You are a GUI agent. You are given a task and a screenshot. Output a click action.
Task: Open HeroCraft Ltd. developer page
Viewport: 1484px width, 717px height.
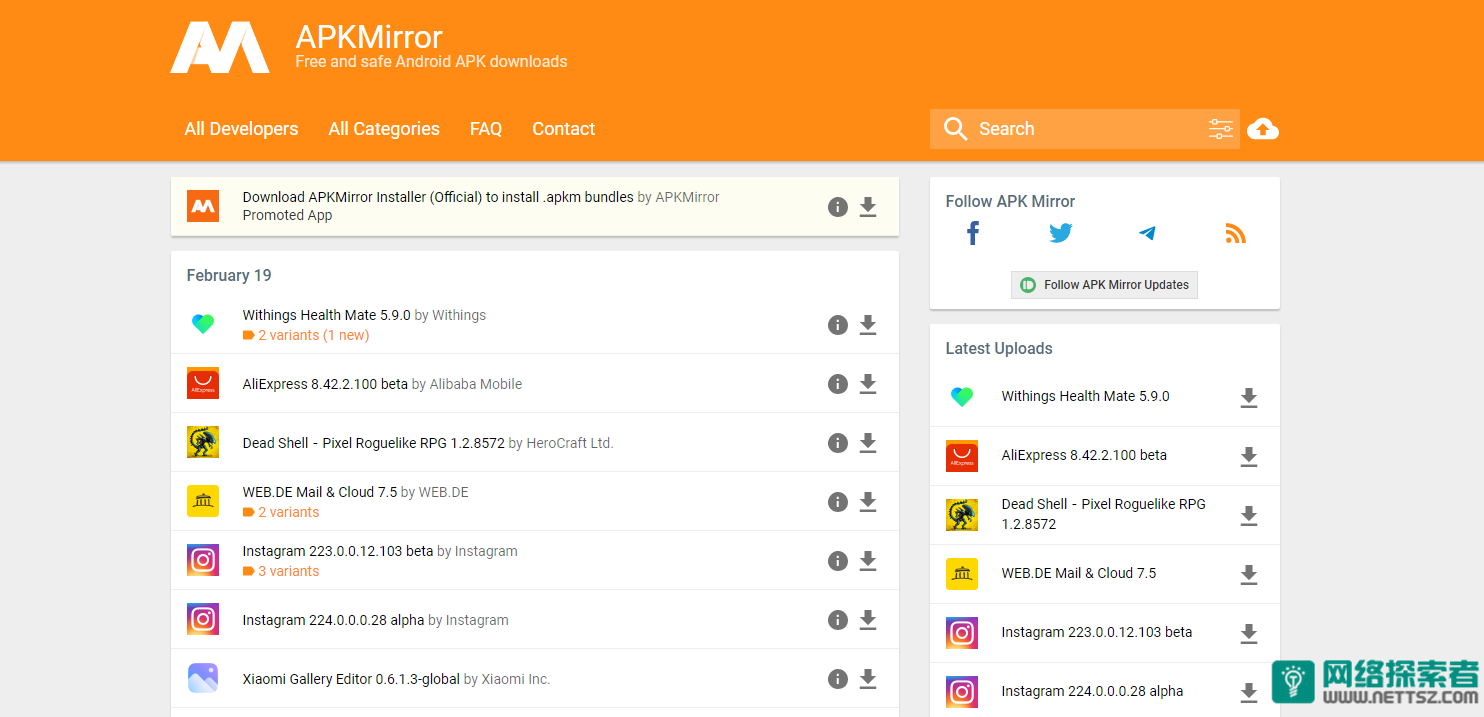click(570, 443)
